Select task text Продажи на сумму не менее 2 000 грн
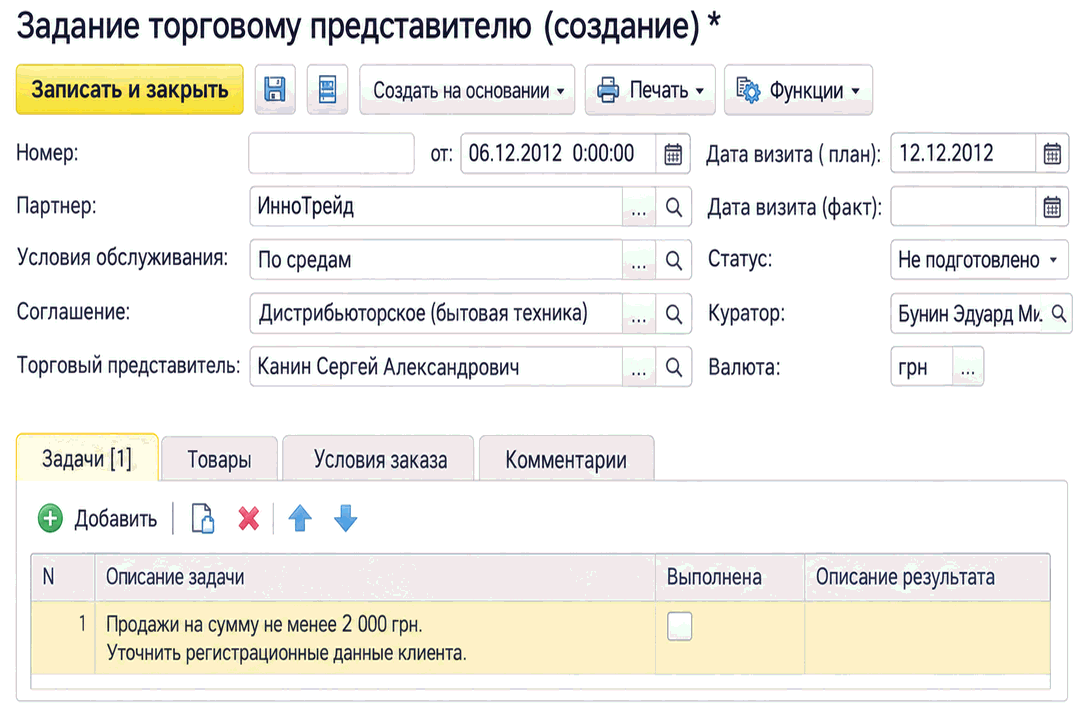The height and width of the screenshot is (721, 1082). [x=264, y=624]
